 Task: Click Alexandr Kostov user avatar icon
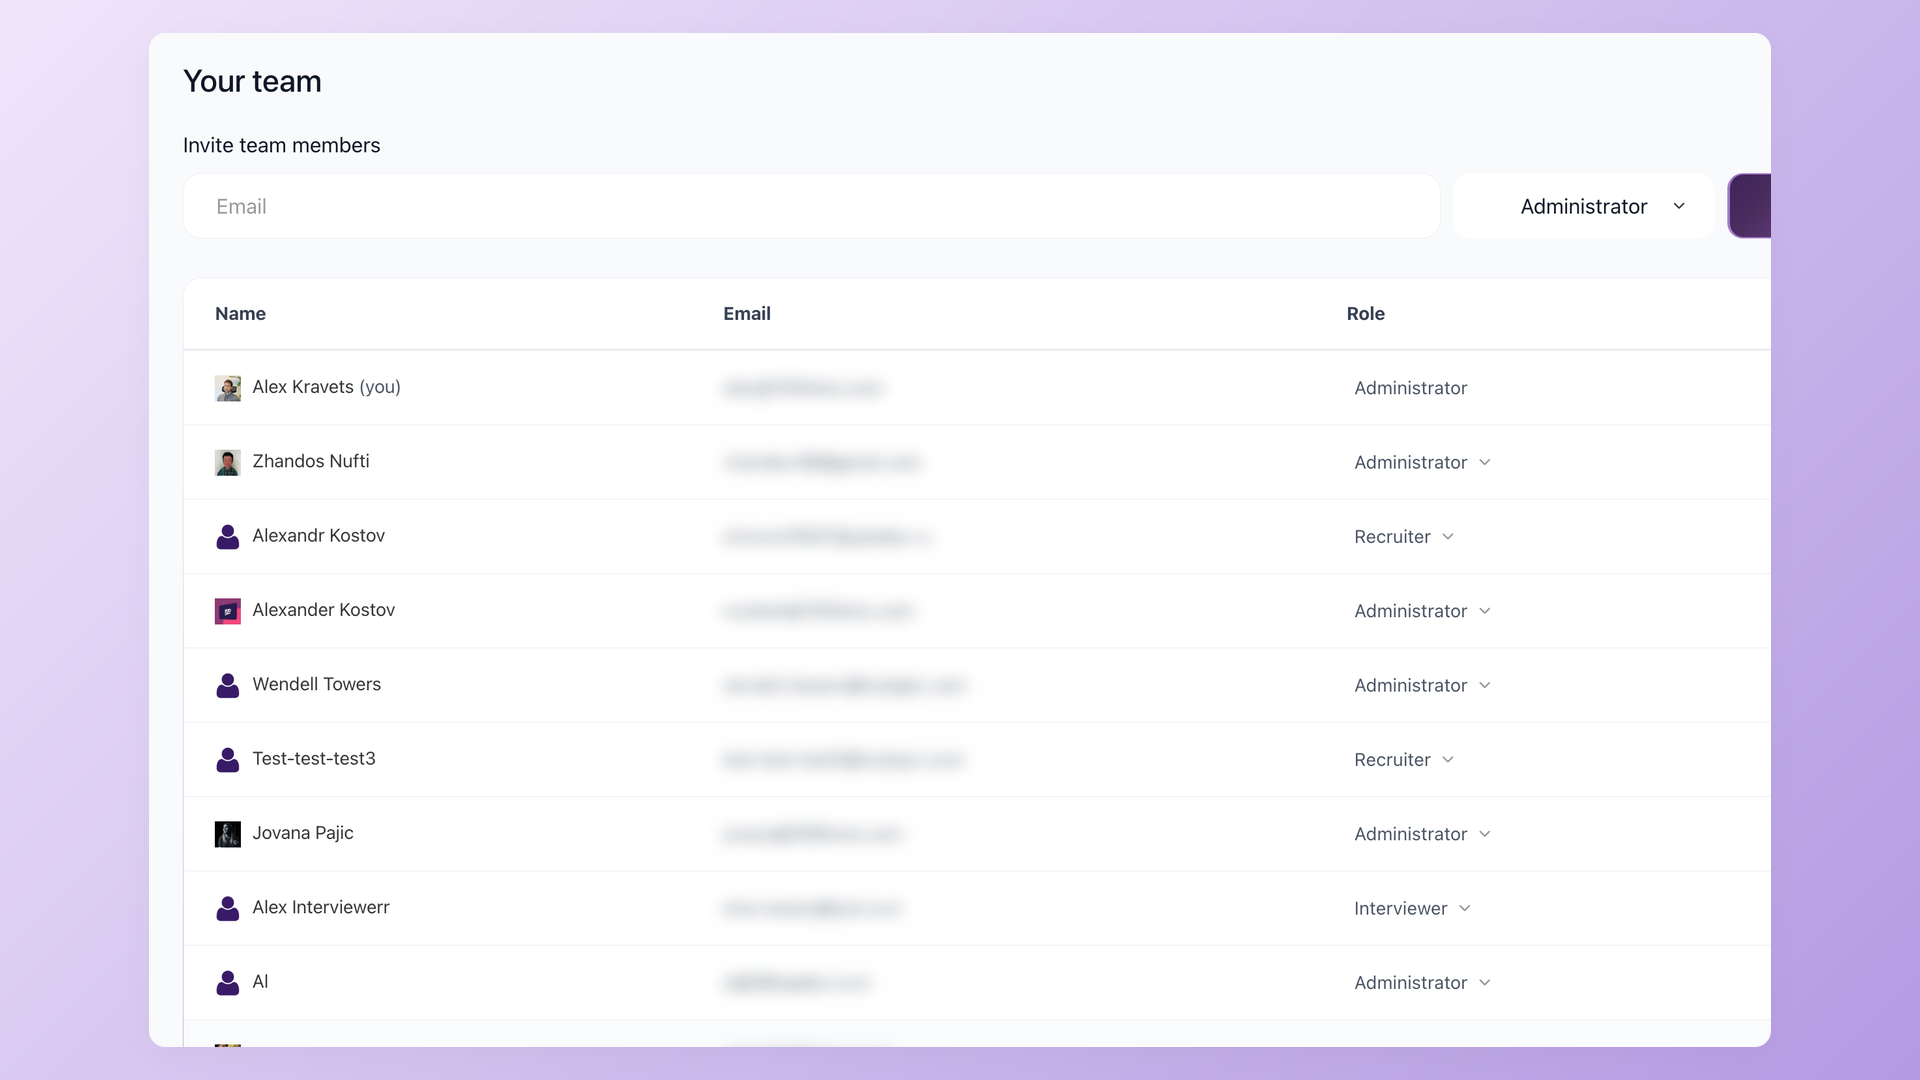click(x=228, y=537)
